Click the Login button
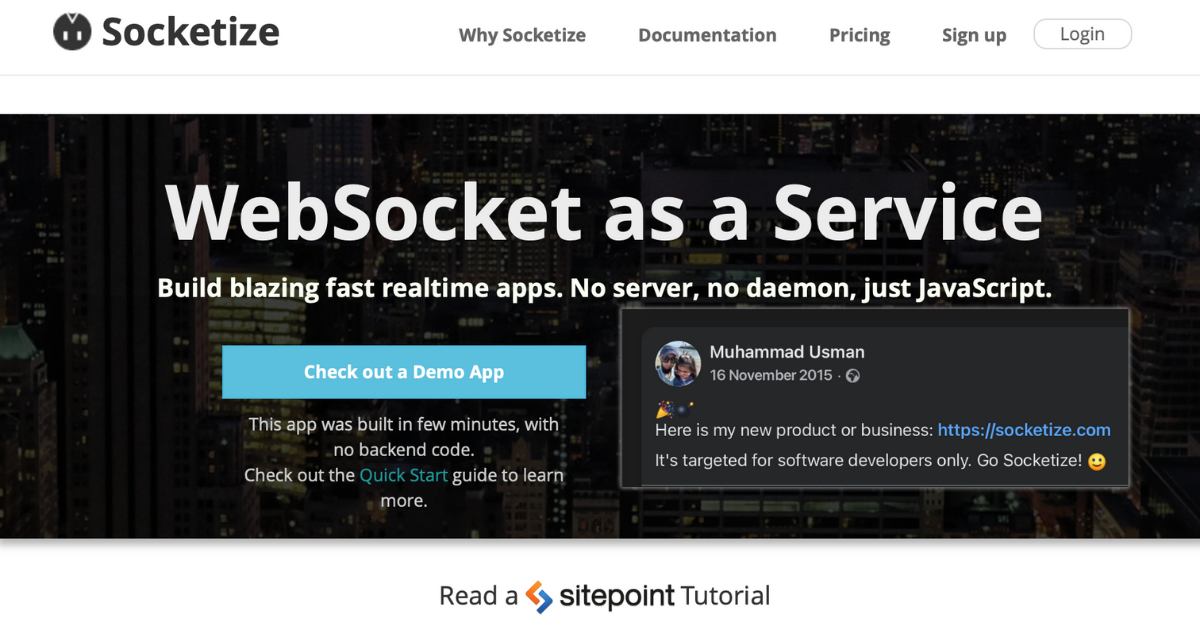The width and height of the screenshot is (1200, 630). coord(1082,33)
